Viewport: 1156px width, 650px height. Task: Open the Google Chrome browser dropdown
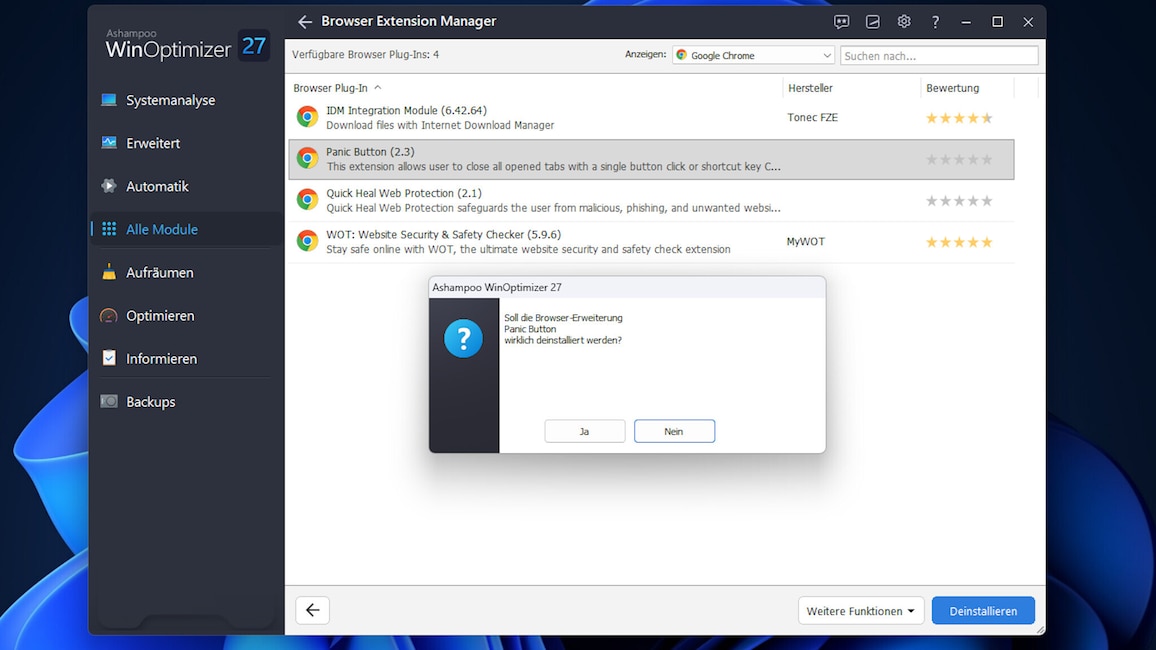coord(753,55)
